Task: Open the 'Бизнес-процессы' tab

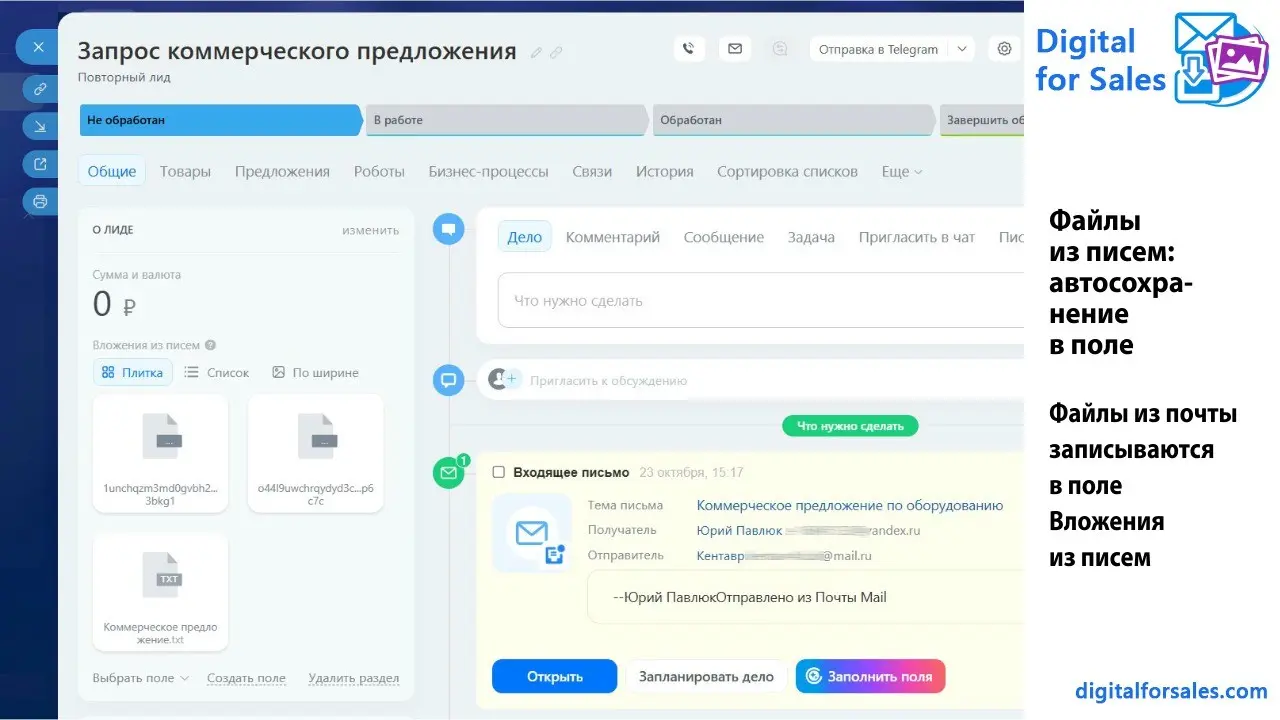Action: (x=488, y=171)
